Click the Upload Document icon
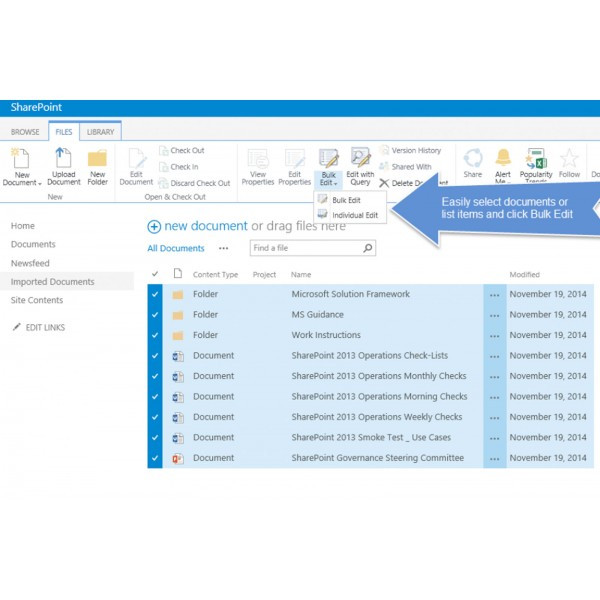 pos(64,157)
